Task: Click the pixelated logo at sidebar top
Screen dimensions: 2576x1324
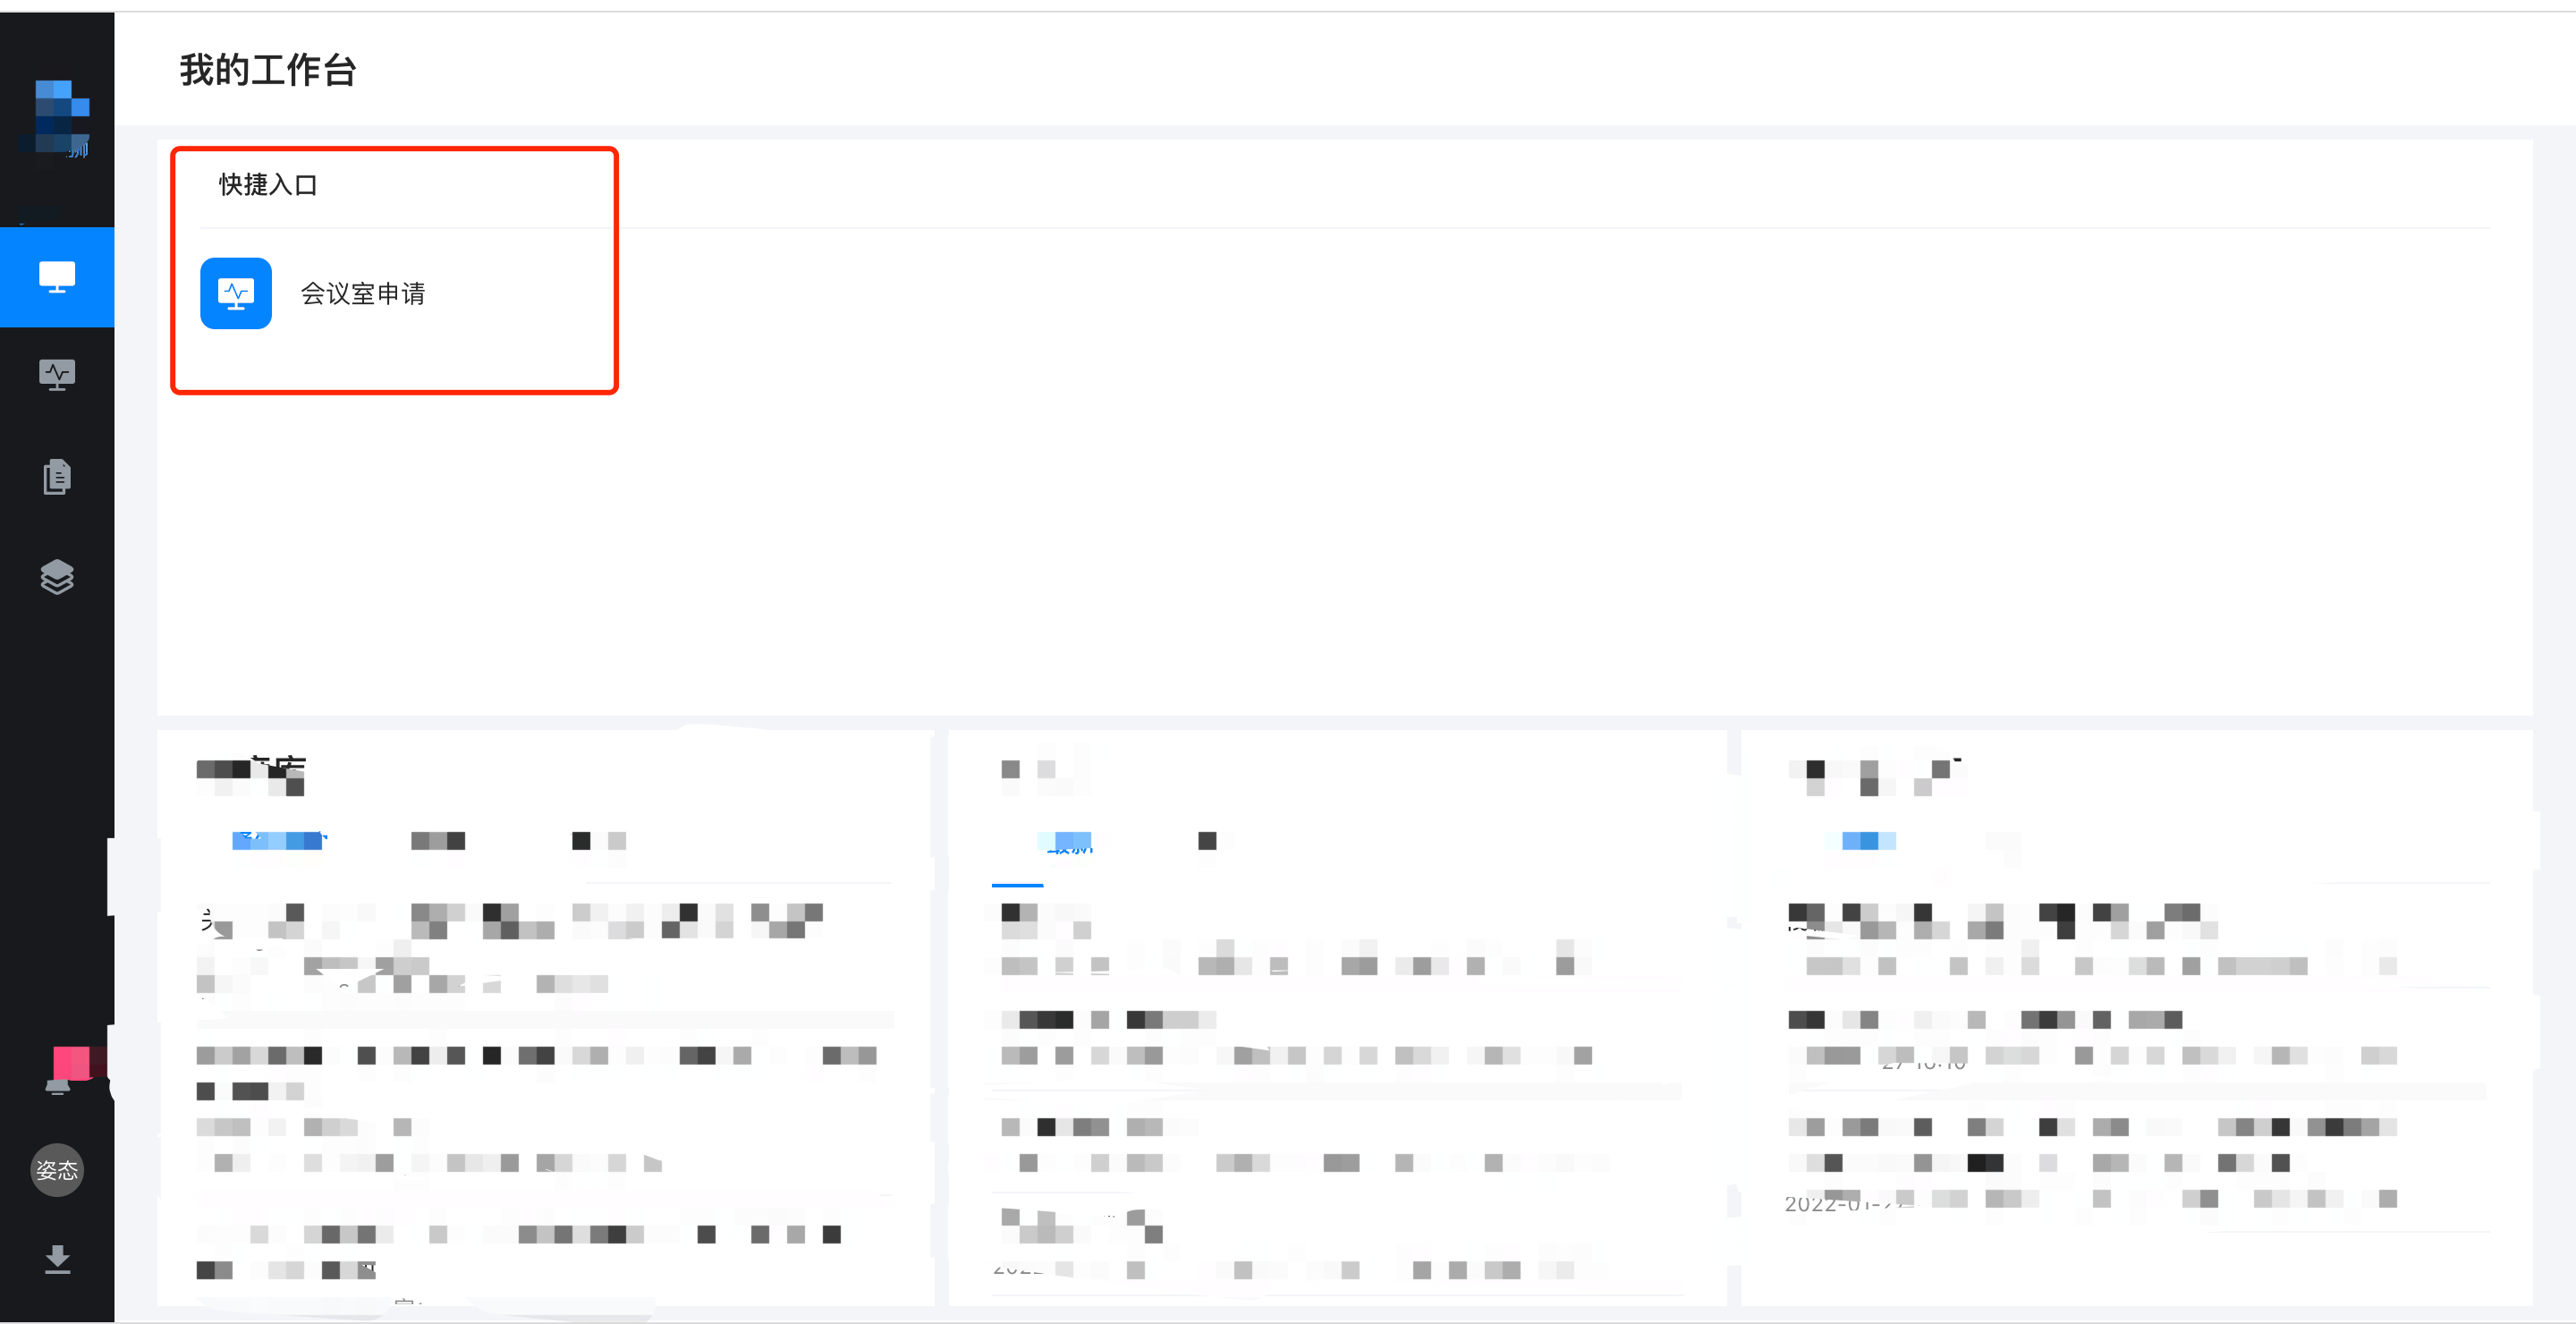Action: [58, 119]
